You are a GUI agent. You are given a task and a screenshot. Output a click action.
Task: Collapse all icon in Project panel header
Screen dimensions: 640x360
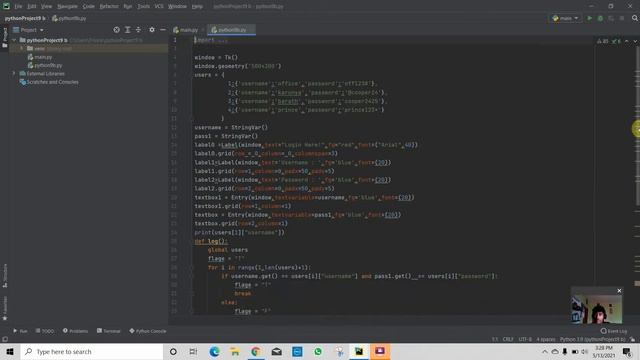138,30
